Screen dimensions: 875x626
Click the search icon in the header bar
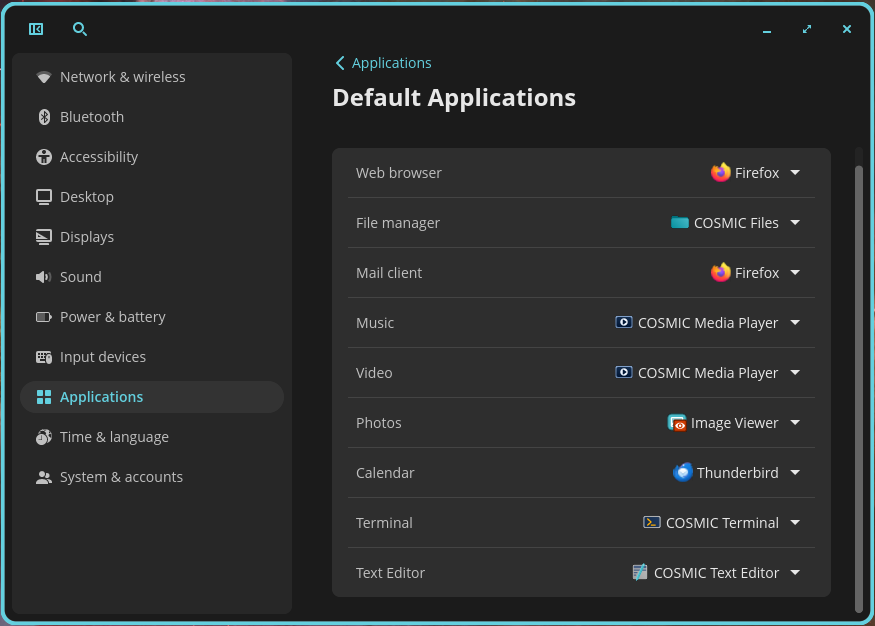(79, 29)
